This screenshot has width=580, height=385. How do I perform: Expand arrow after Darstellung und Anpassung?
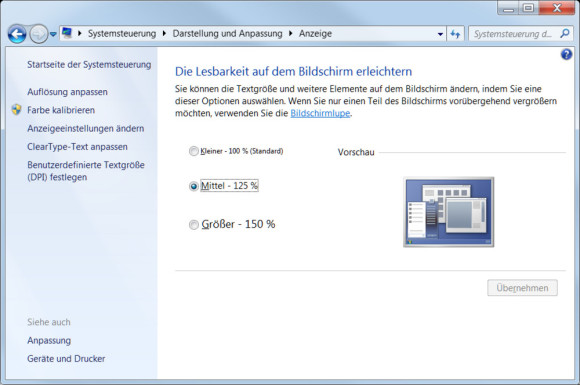tap(291, 34)
